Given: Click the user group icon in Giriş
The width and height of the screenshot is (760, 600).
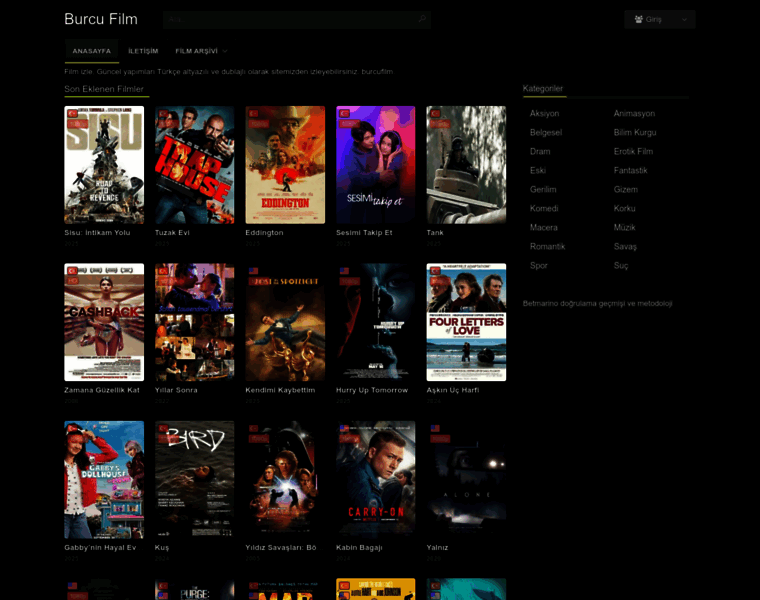Looking at the screenshot, I should pyautogui.click(x=639, y=19).
